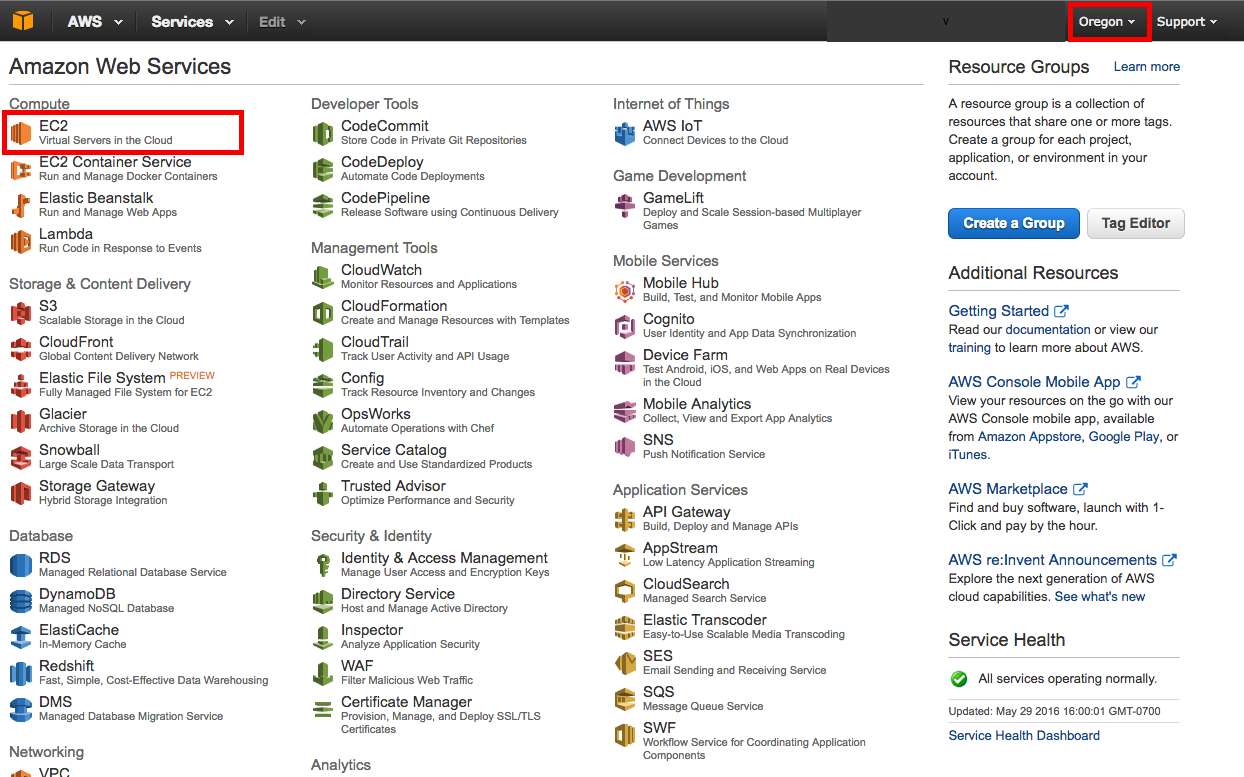Image resolution: width=1244 pixels, height=777 pixels.
Task: Expand the Oregon region dropdown
Action: click(1107, 22)
